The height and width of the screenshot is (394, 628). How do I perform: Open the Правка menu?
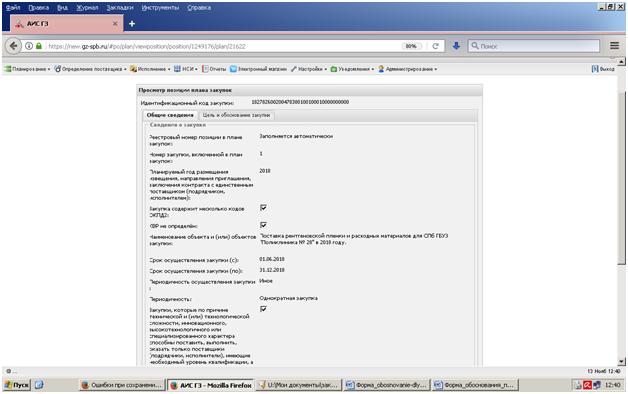[38, 8]
